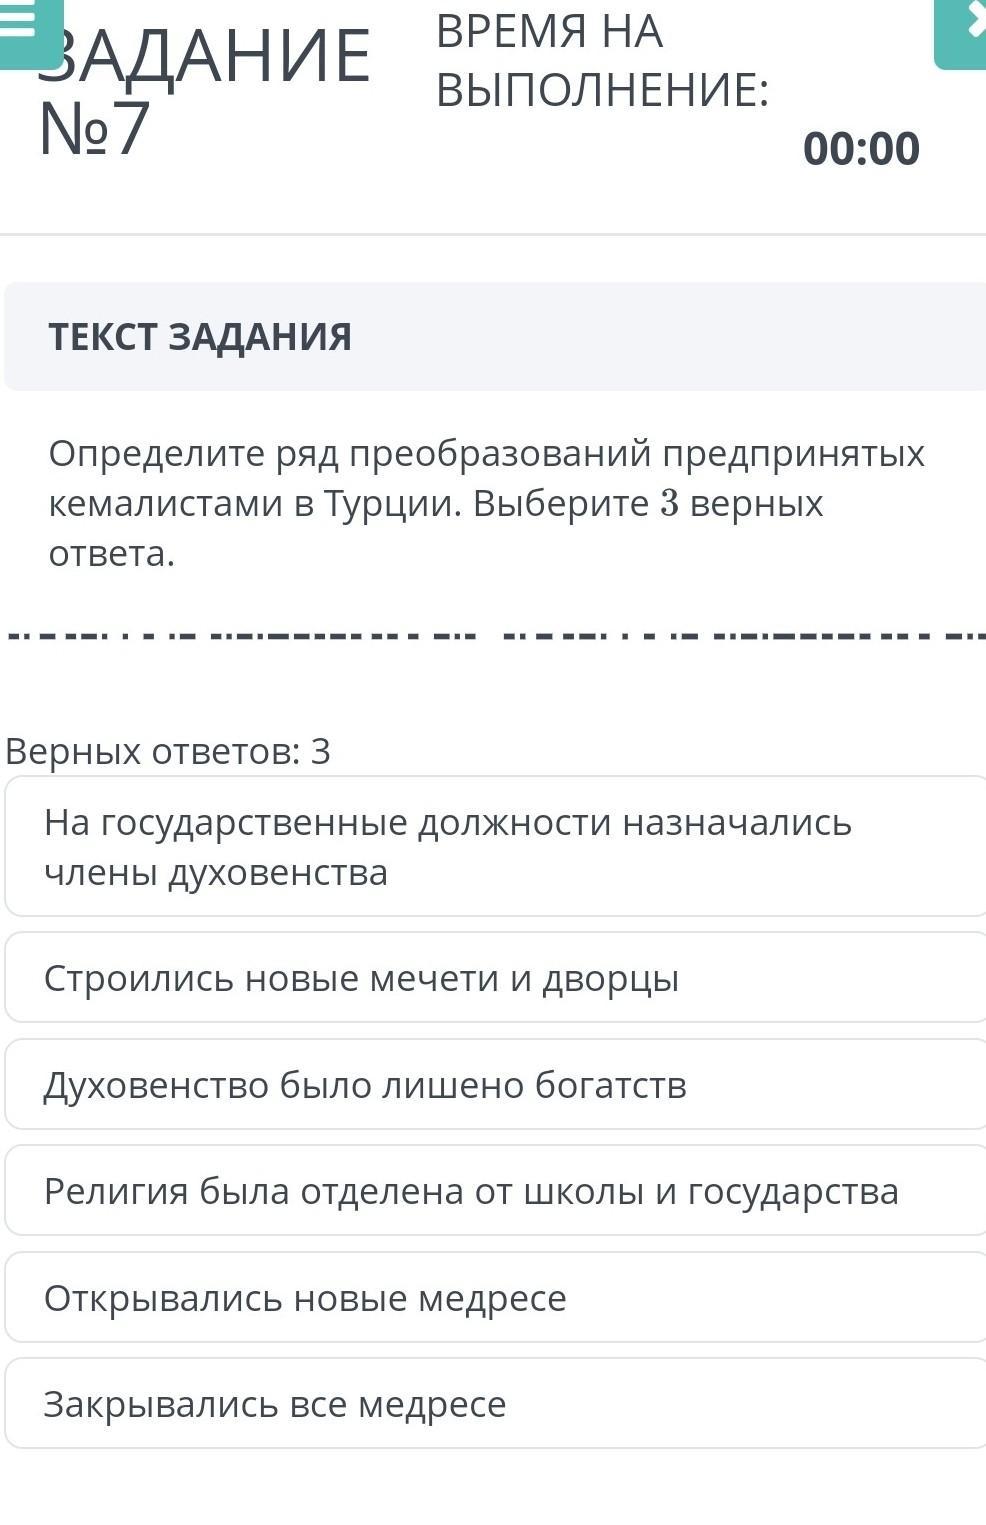Click the 'ТЕКСТ ЗАДАНИЯ' section header
This screenshot has width=986, height=1525.
tap(200, 337)
